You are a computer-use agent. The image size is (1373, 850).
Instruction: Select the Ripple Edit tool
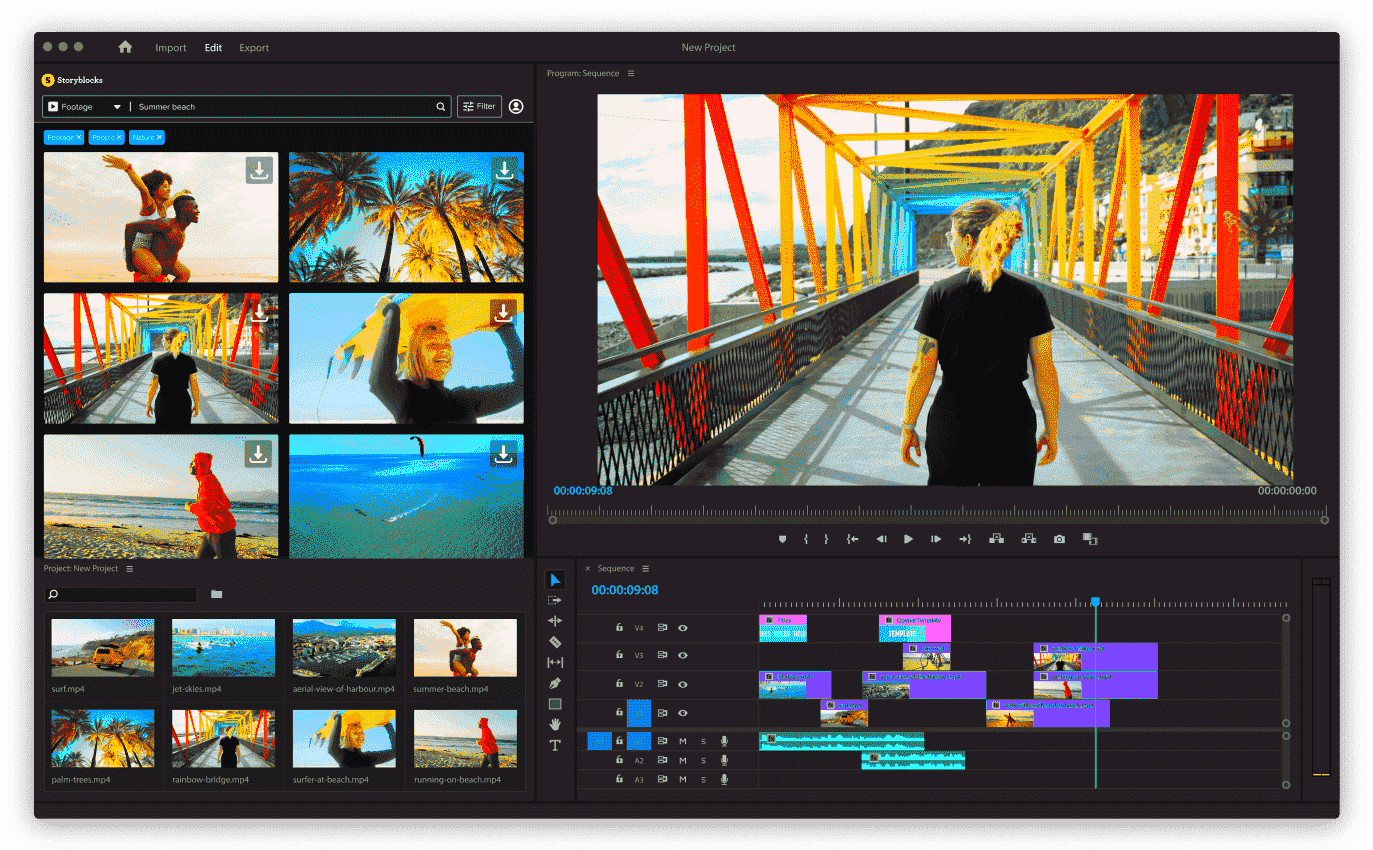(555, 621)
